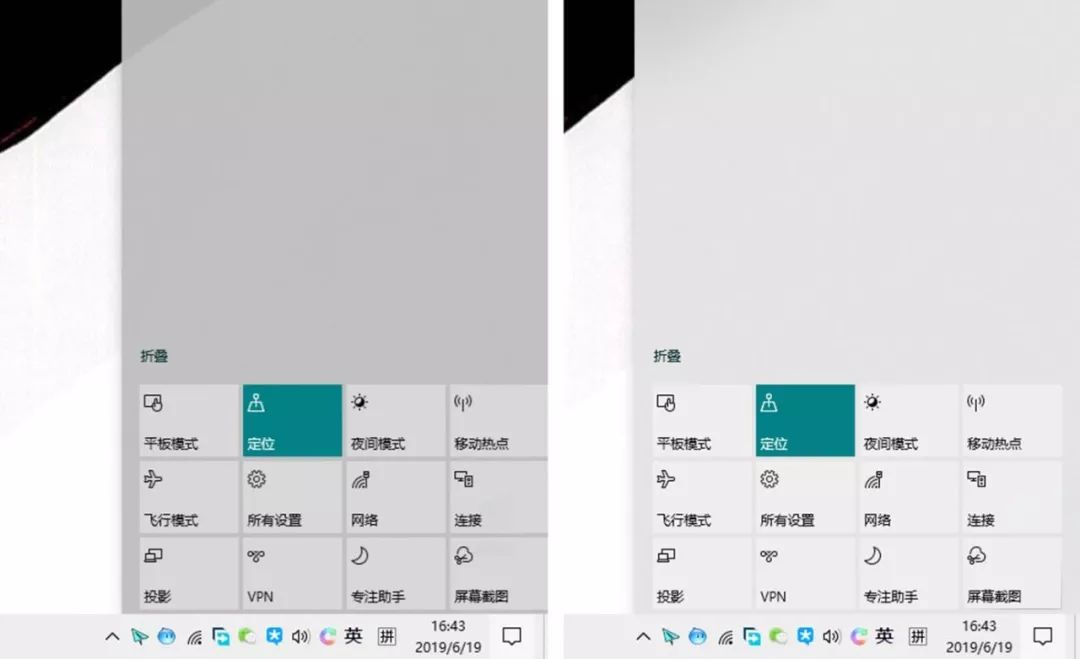Switch on 飞行模式 in darker gray panel
This screenshot has height=659, width=1080.
189,497
